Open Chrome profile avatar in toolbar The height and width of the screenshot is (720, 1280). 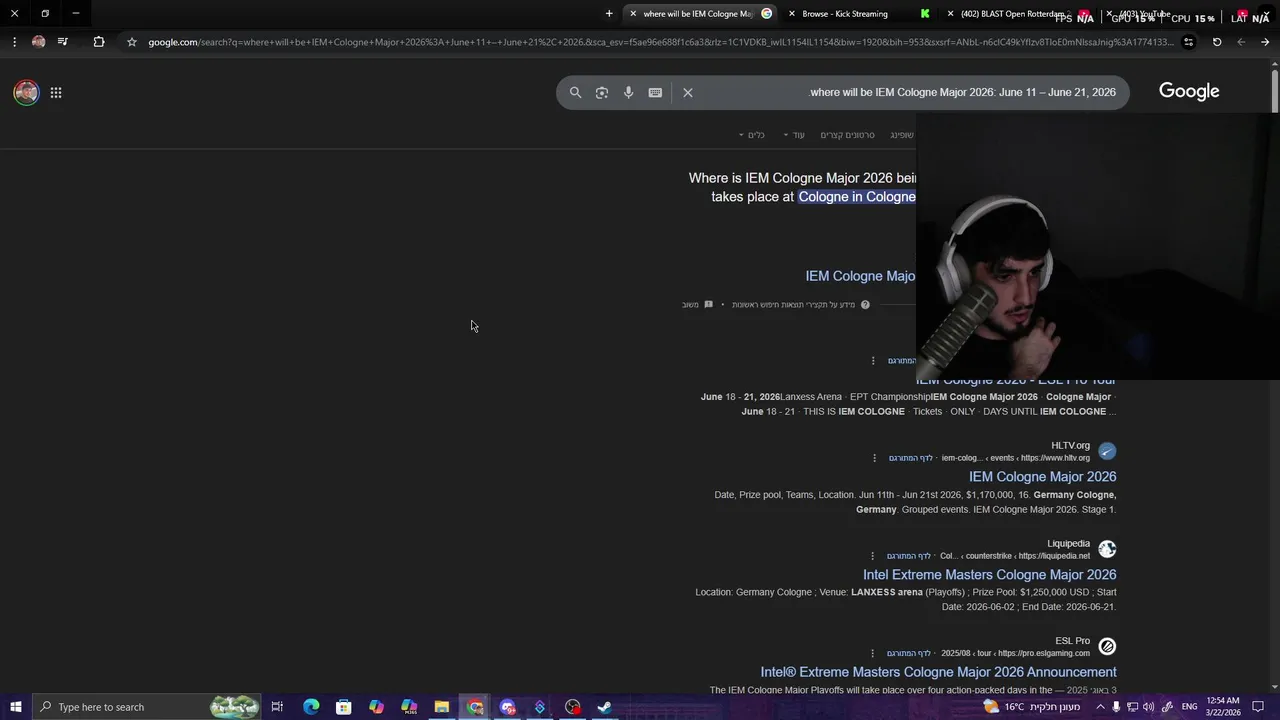click(38, 42)
